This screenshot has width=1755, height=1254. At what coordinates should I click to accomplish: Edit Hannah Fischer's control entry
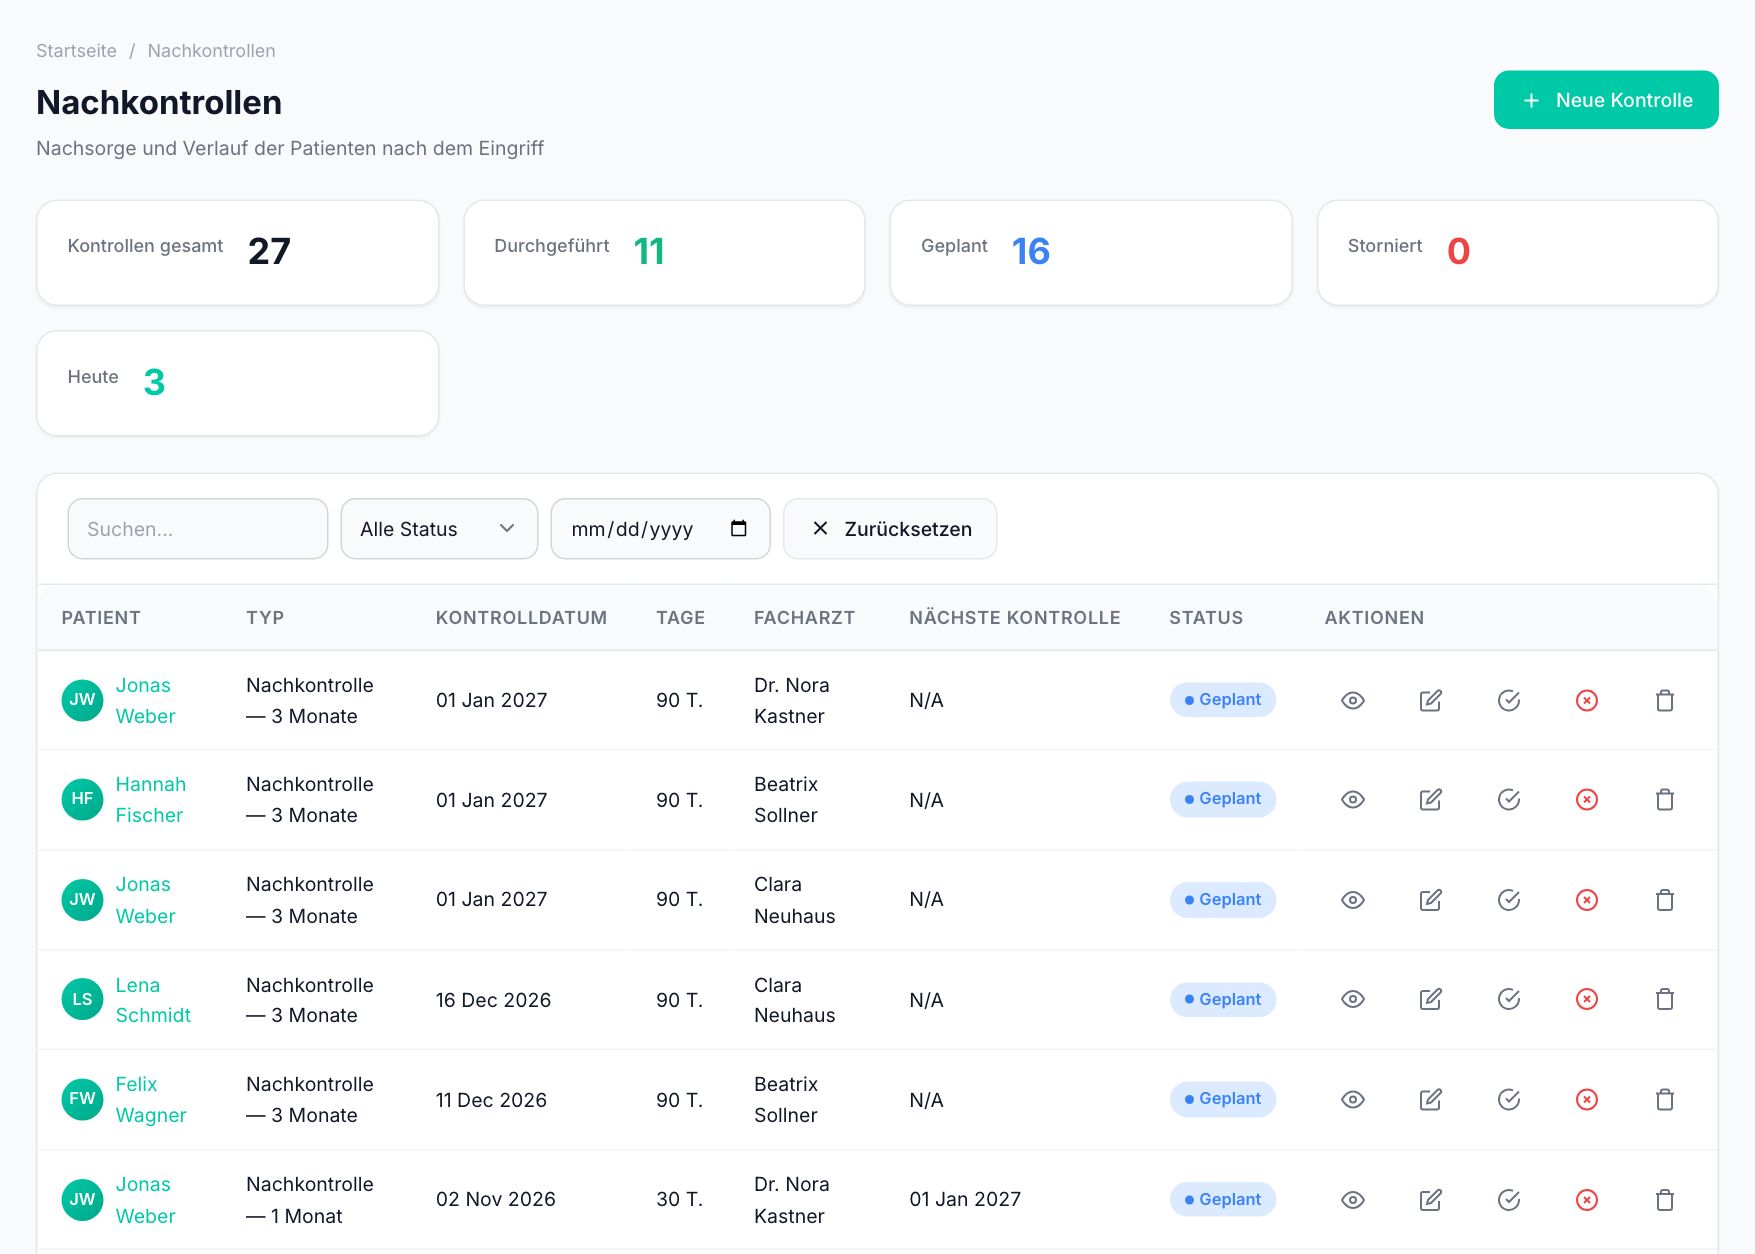click(x=1430, y=799)
